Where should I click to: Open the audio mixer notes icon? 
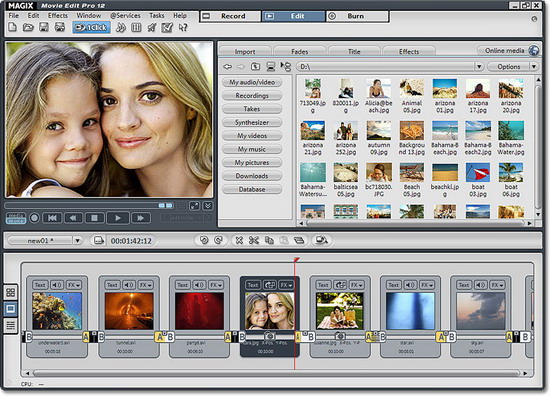coord(121,27)
